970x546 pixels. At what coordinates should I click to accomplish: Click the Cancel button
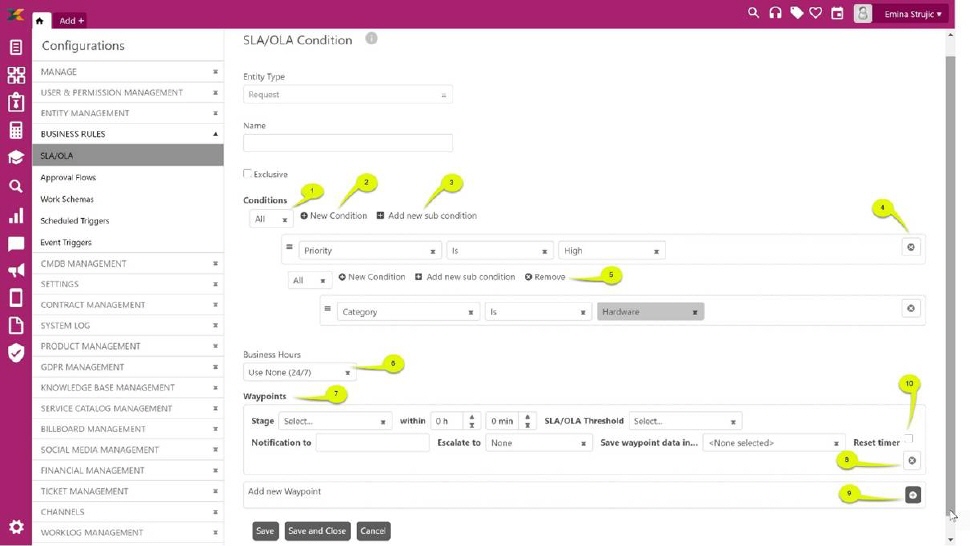point(373,531)
